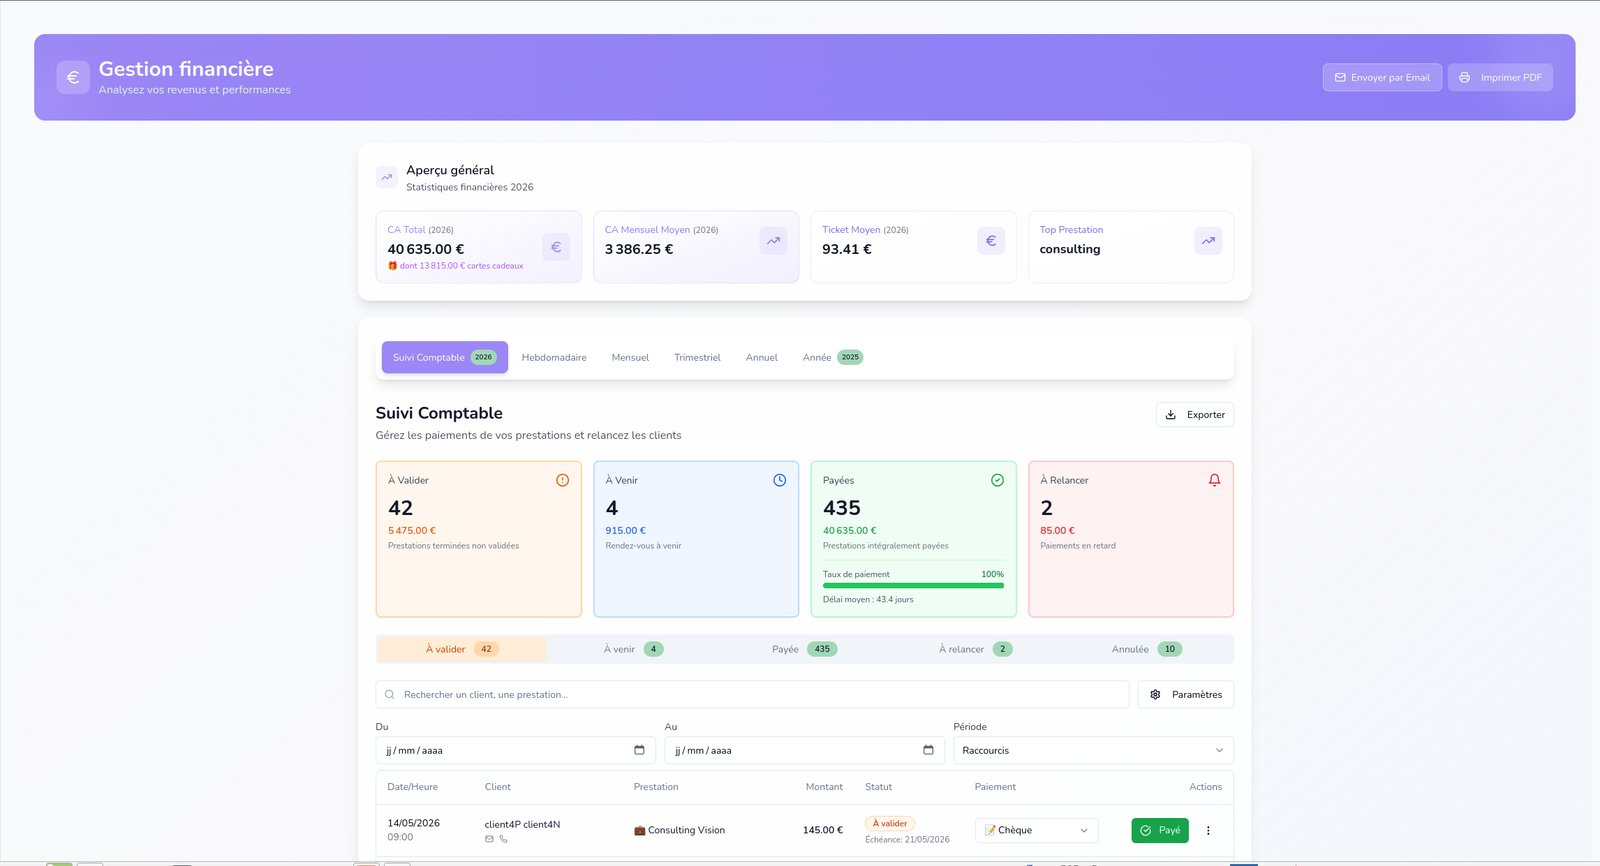The height and width of the screenshot is (866, 1600).
Task: Focus the Rechercher un client search field
Action: point(752,694)
